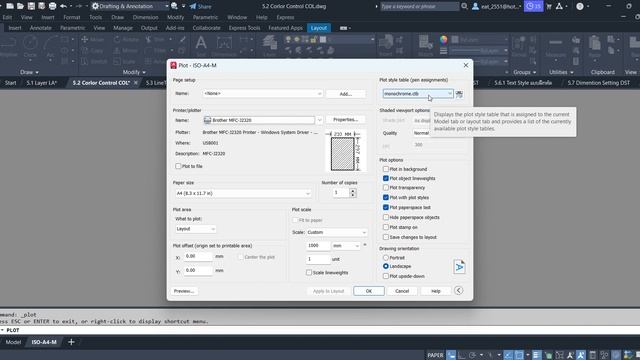
Task: Click the Add... button in Page setup
Action: [346, 94]
